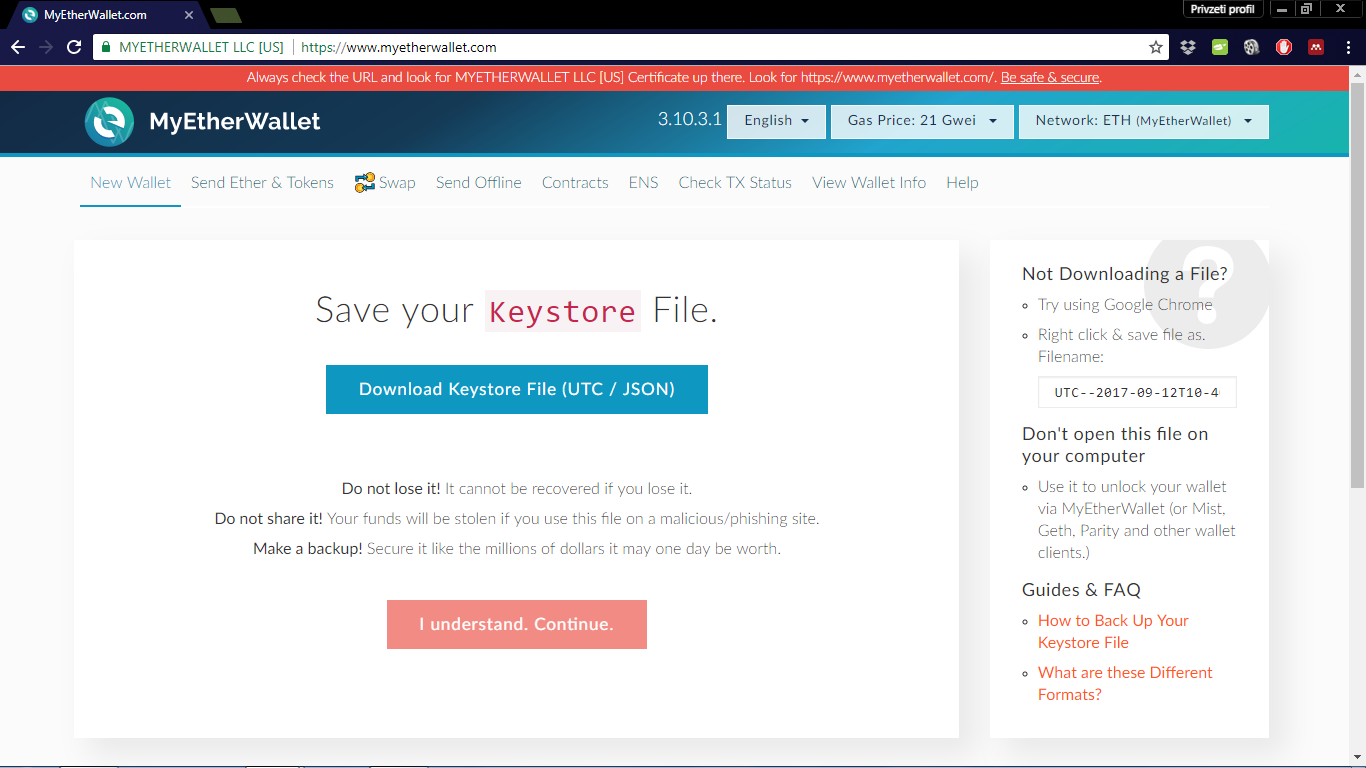
Task: Open the Send Offline tab
Action: pyautogui.click(x=479, y=183)
